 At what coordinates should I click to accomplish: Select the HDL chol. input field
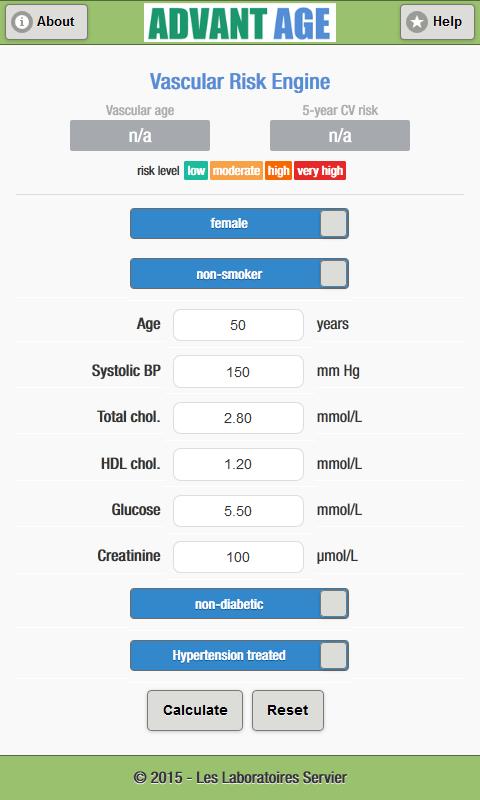click(238, 464)
